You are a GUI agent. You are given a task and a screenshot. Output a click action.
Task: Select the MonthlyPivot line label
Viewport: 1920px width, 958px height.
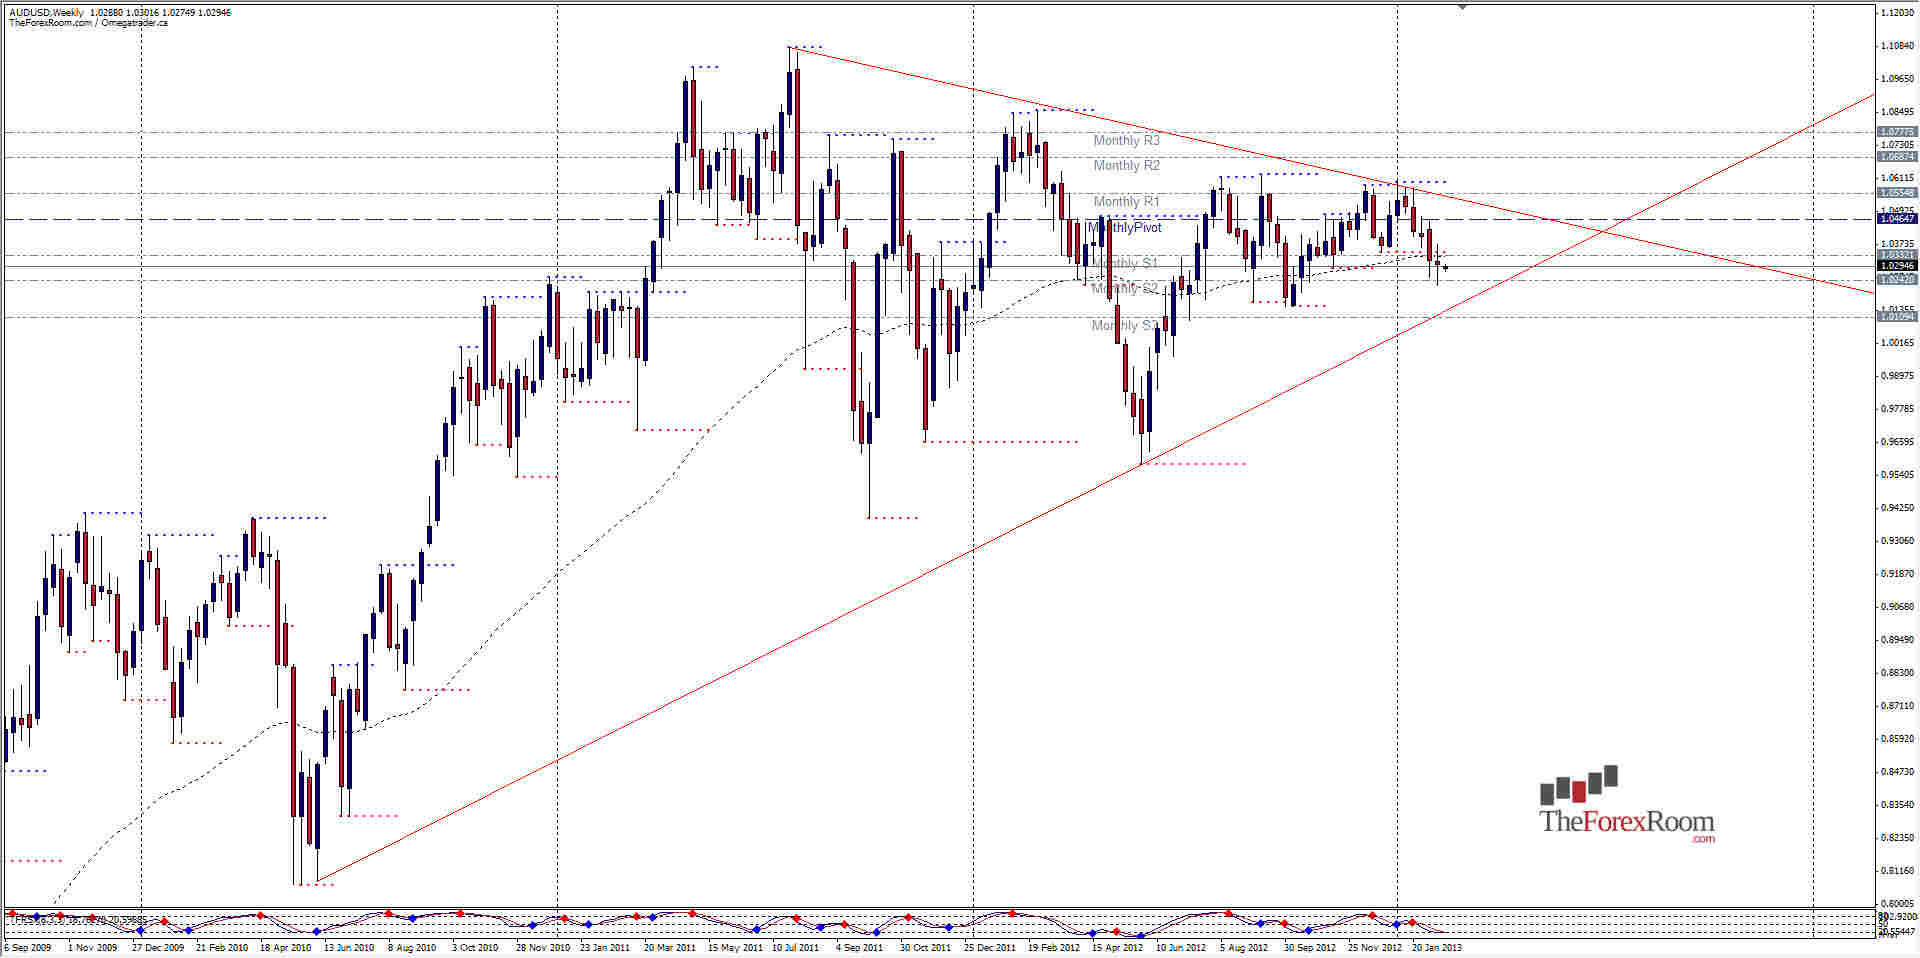tap(1125, 228)
